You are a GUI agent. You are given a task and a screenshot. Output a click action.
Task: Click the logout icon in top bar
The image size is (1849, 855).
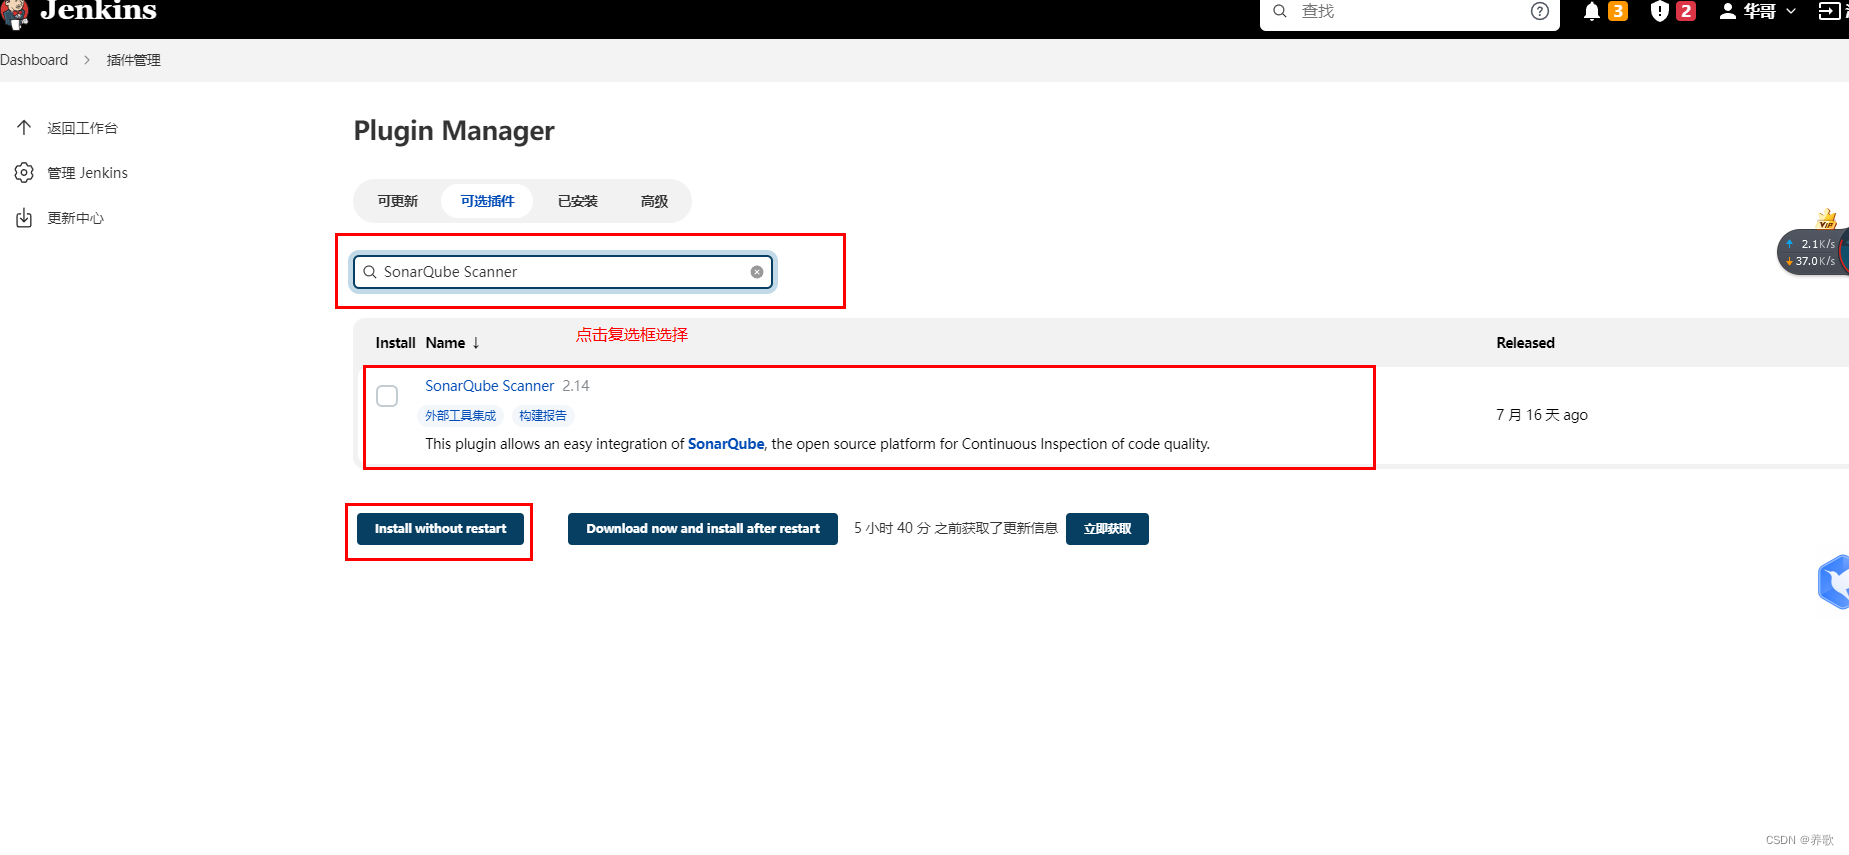[x=1829, y=11]
